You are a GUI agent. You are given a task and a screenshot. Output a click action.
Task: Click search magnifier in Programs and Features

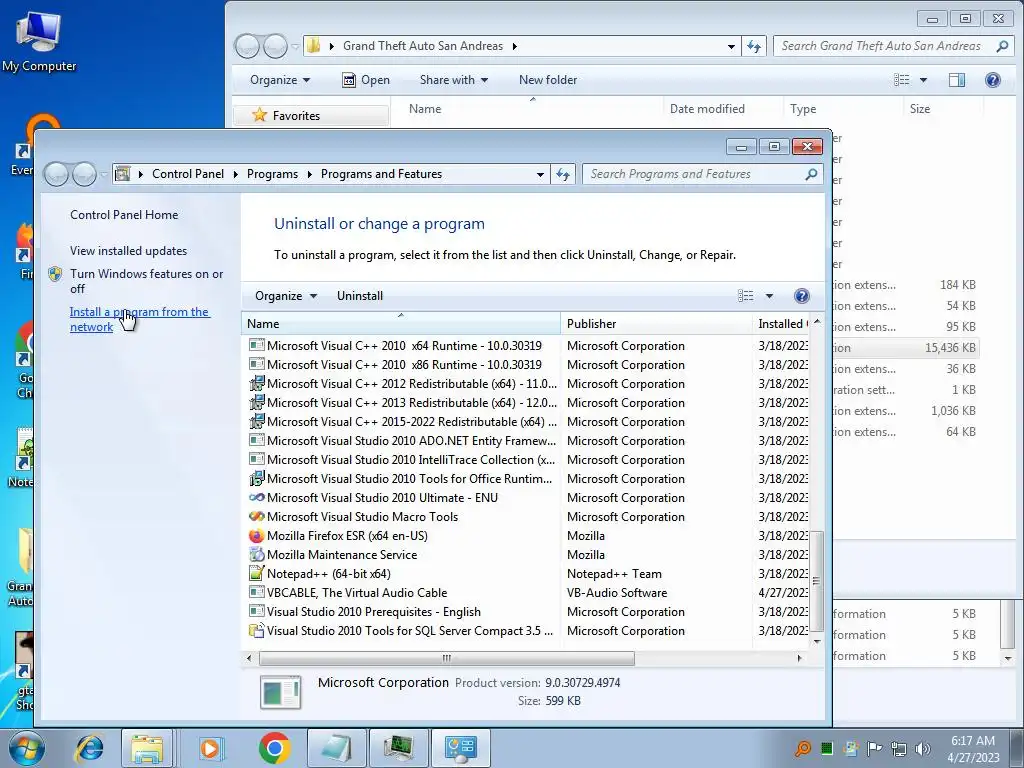coord(811,174)
